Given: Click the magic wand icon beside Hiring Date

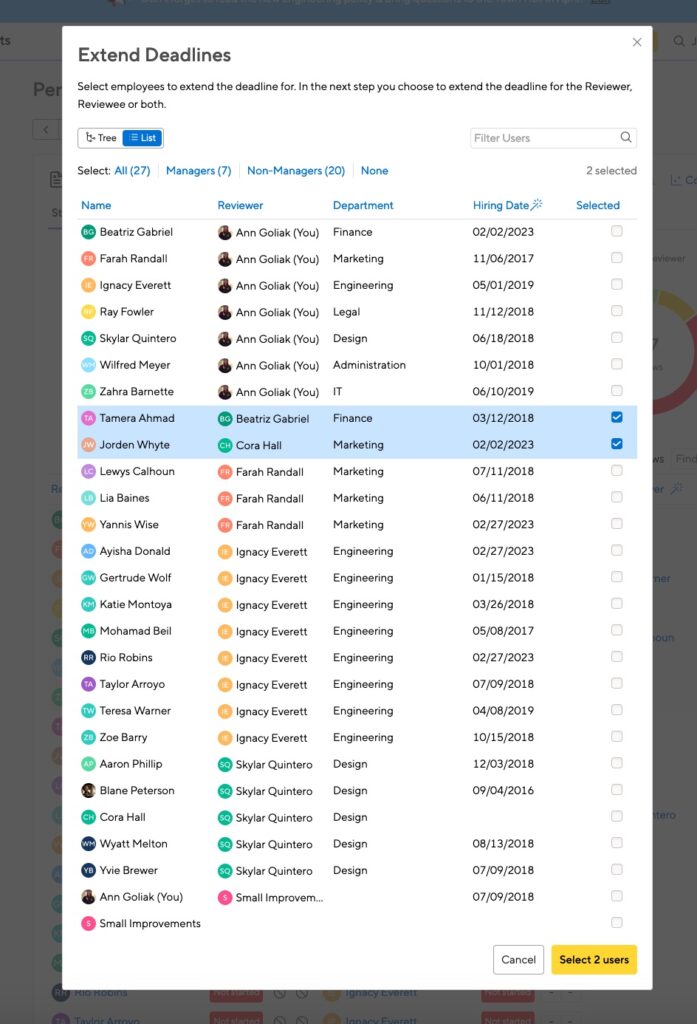Looking at the screenshot, I should [536, 204].
